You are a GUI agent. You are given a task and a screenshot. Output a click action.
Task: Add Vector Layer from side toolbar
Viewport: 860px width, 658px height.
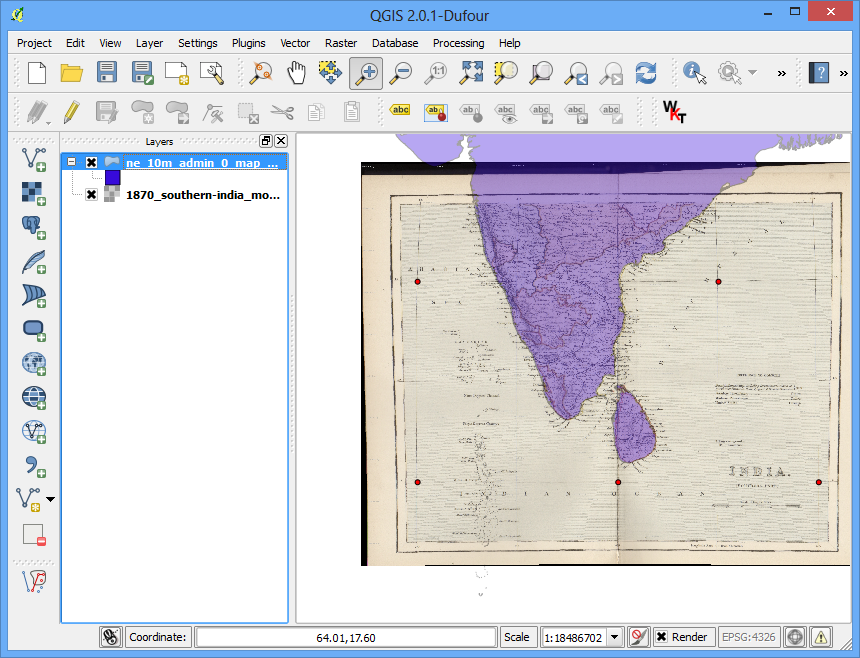coord(34,159)
